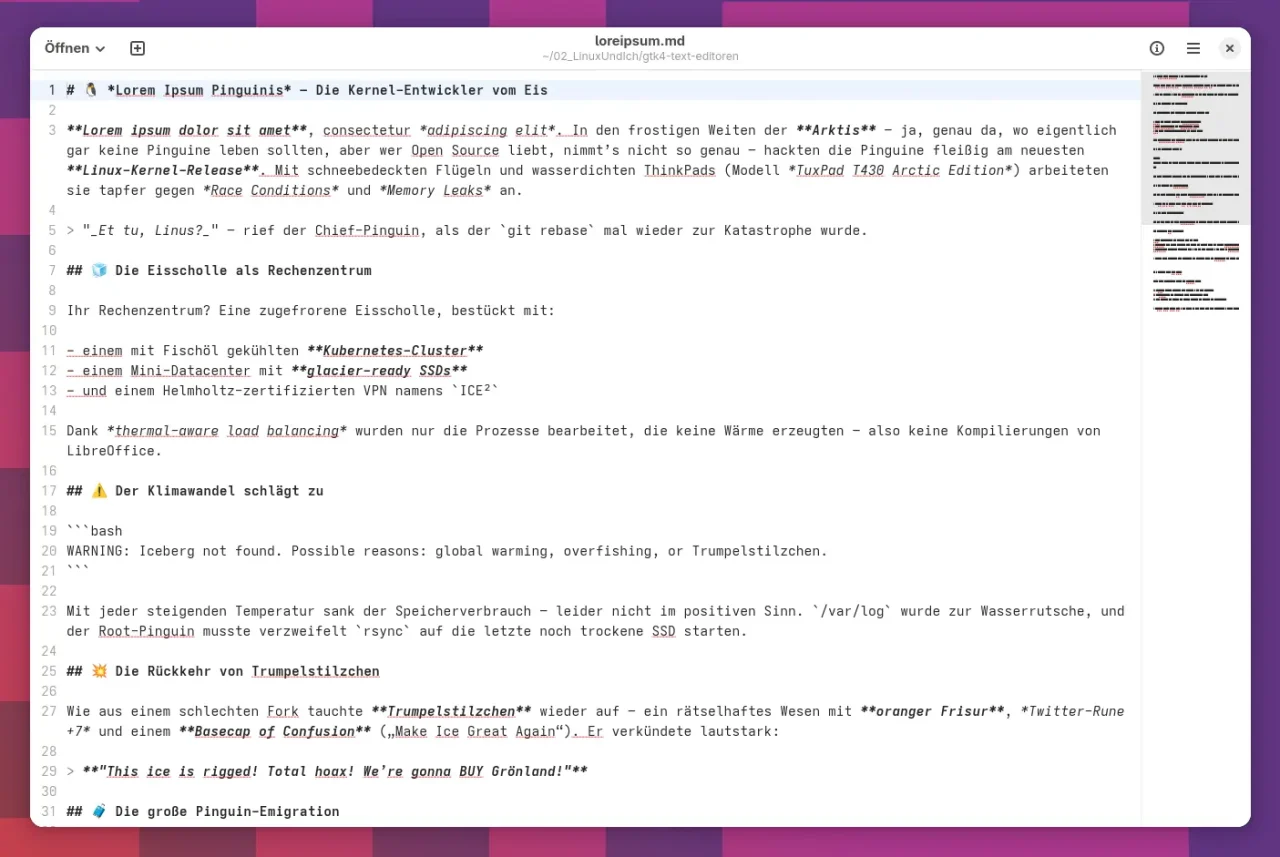Place cursor on word Kubernetes-Cluster

(395, 351)
